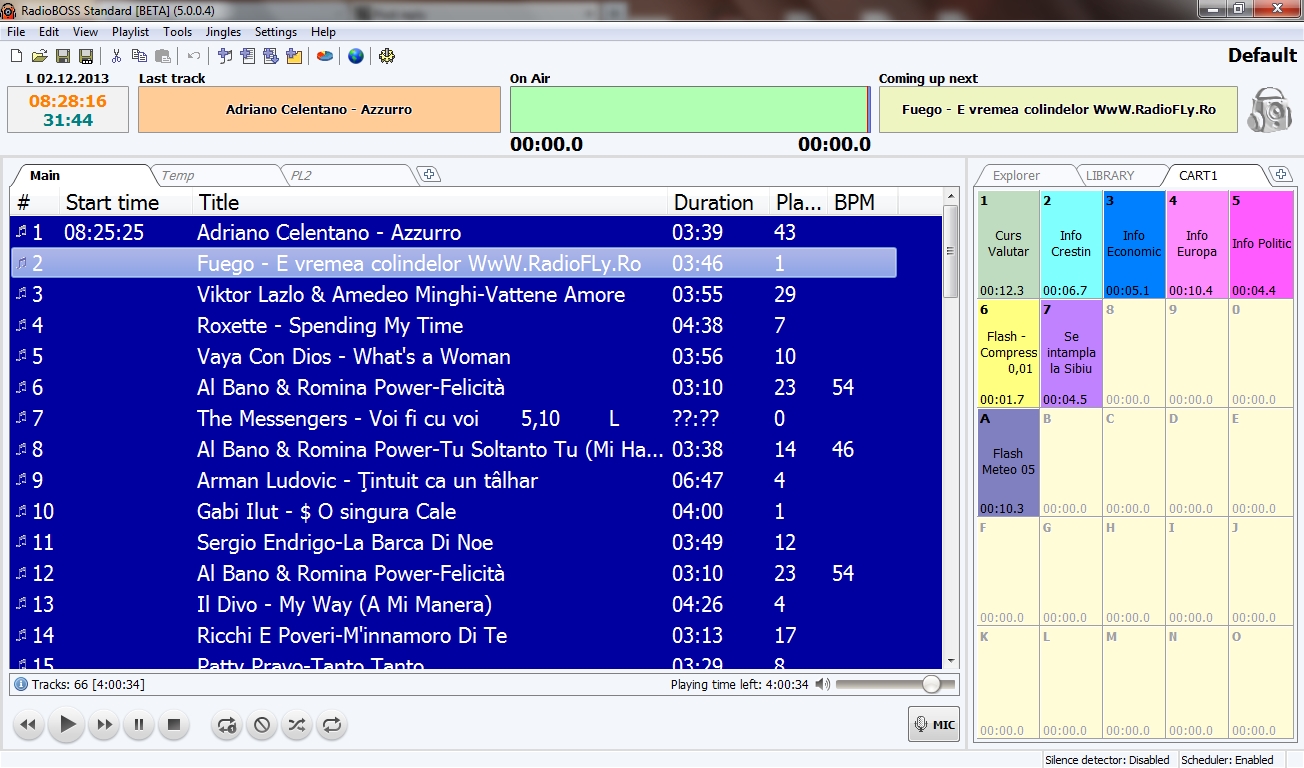
Task: Click the Save As floppy disk icon
Action: click(86, 56)
